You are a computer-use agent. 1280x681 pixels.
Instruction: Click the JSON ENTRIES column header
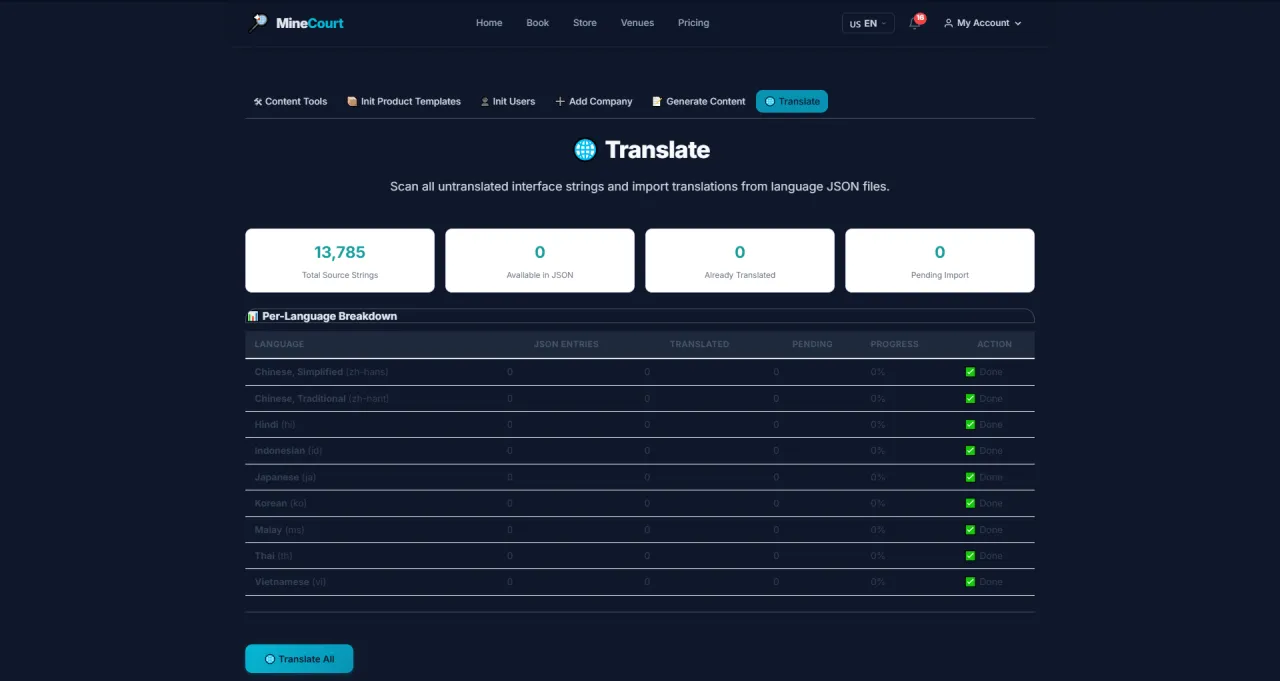(x=566, y=344)
